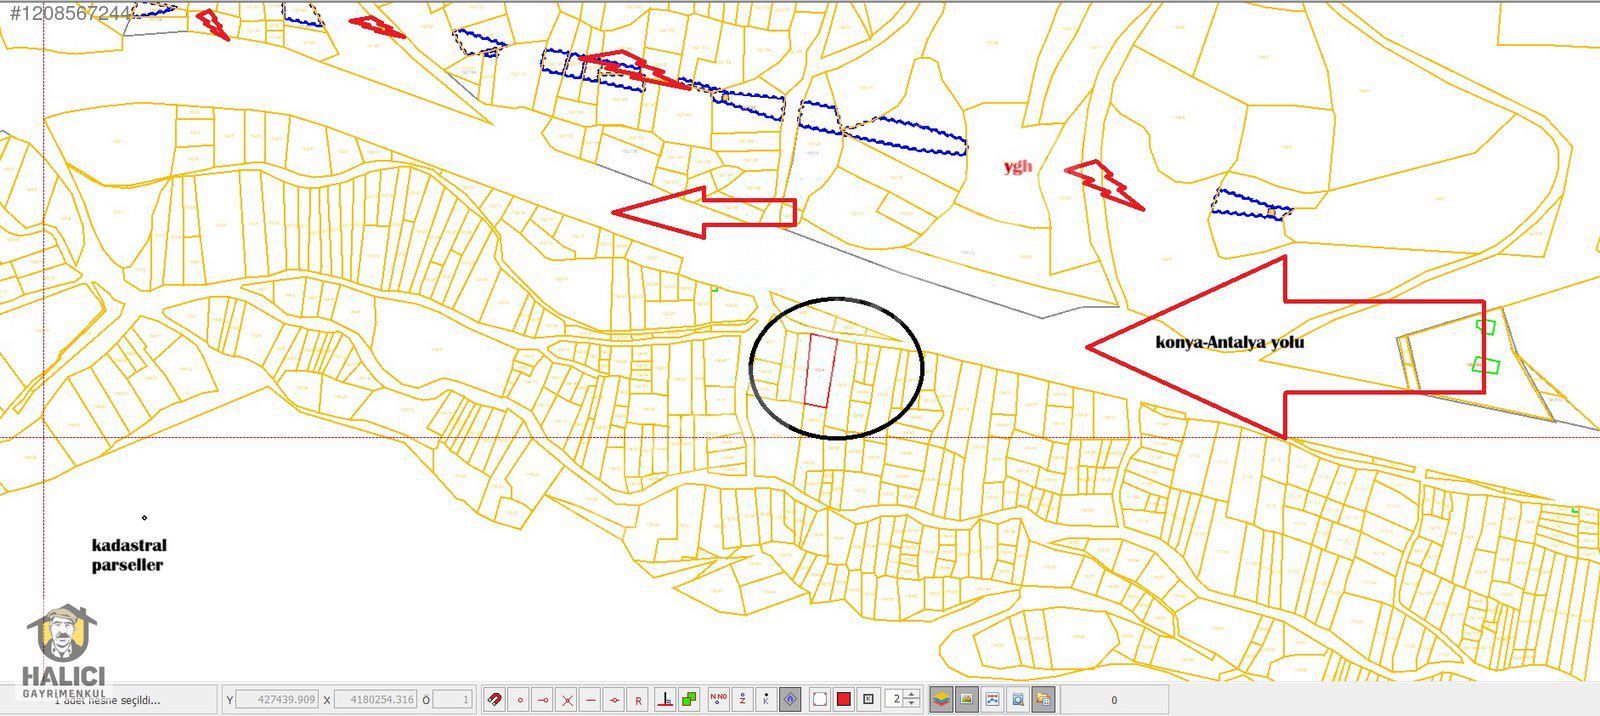Click the N NO point label icon

click(x=718, y=700)
